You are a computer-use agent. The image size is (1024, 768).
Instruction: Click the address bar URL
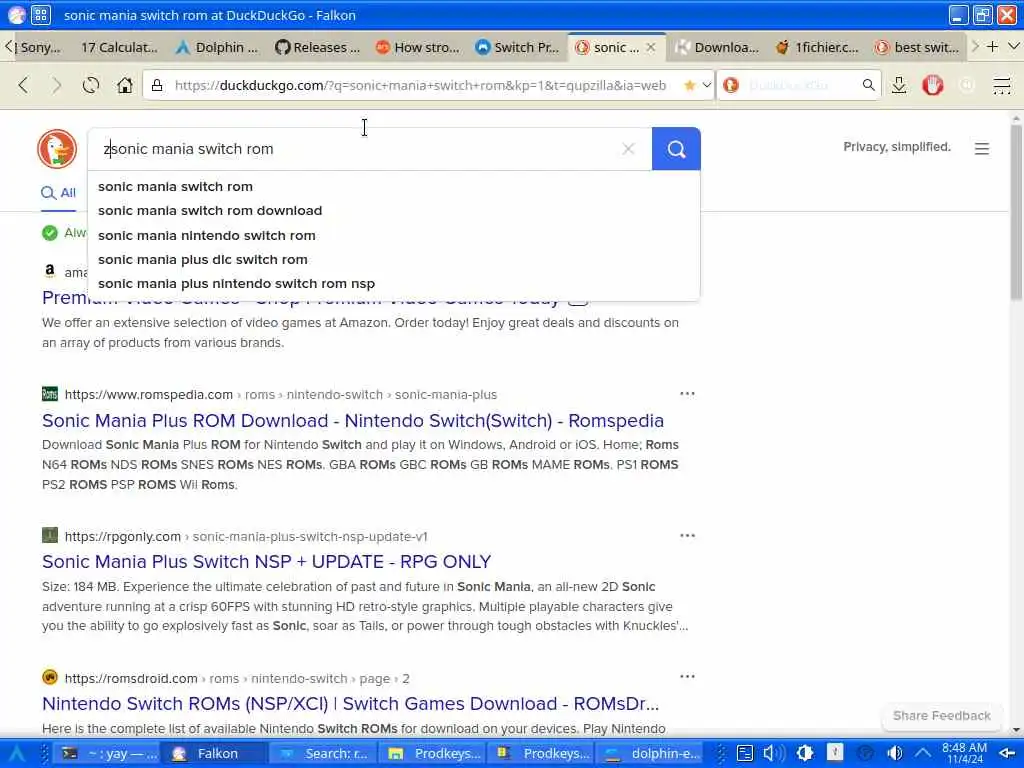click(420, 85)
